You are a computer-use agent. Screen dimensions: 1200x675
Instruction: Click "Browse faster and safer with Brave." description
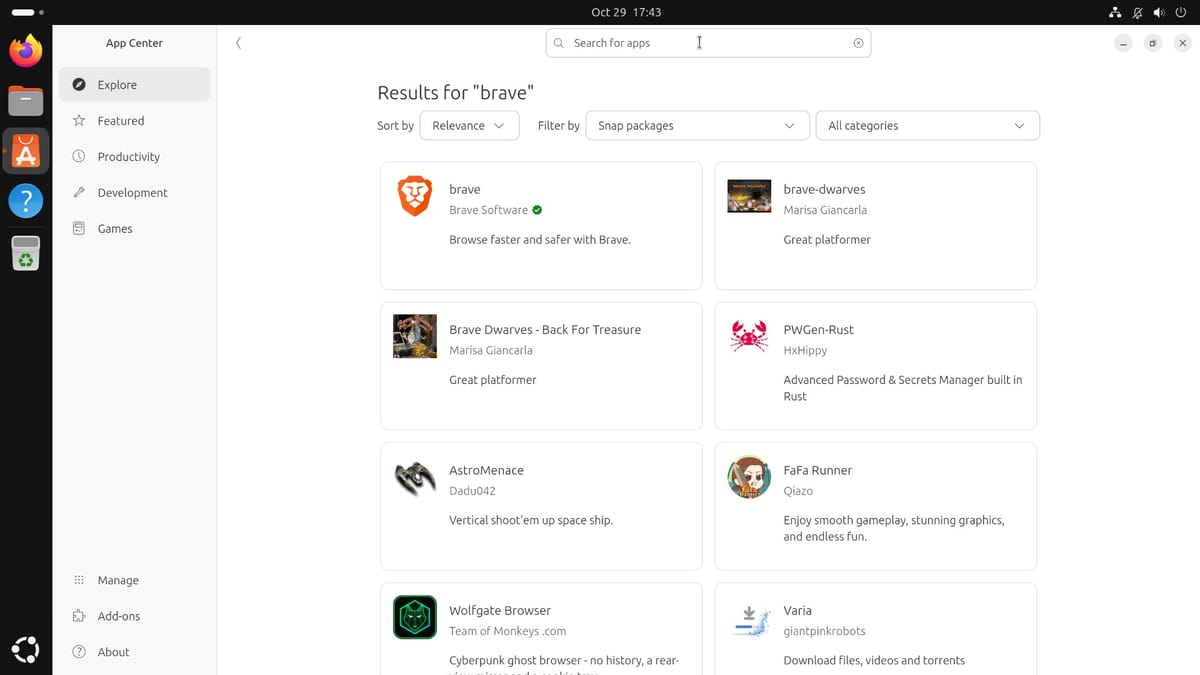[x=540, y=239]
